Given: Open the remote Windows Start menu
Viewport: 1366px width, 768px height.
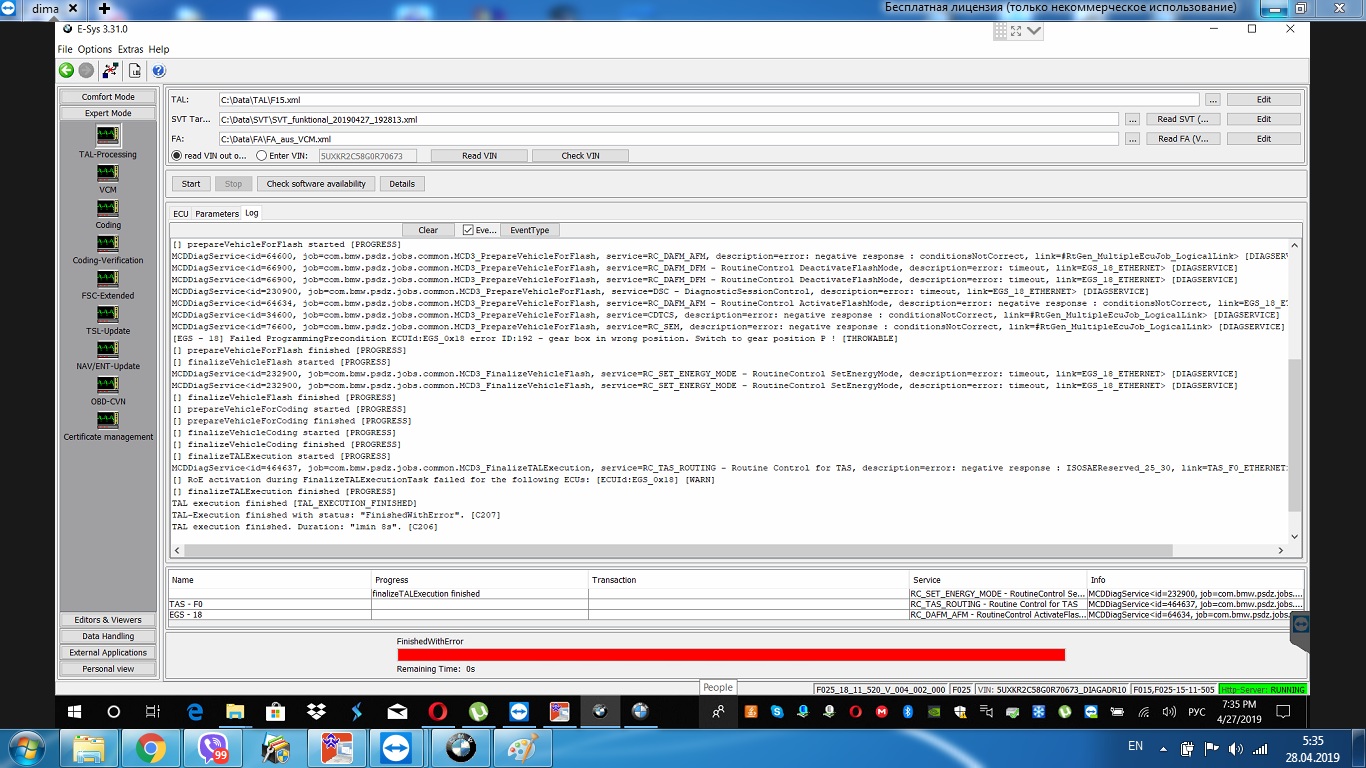Looking at the screenshot, I should point(74,711).
